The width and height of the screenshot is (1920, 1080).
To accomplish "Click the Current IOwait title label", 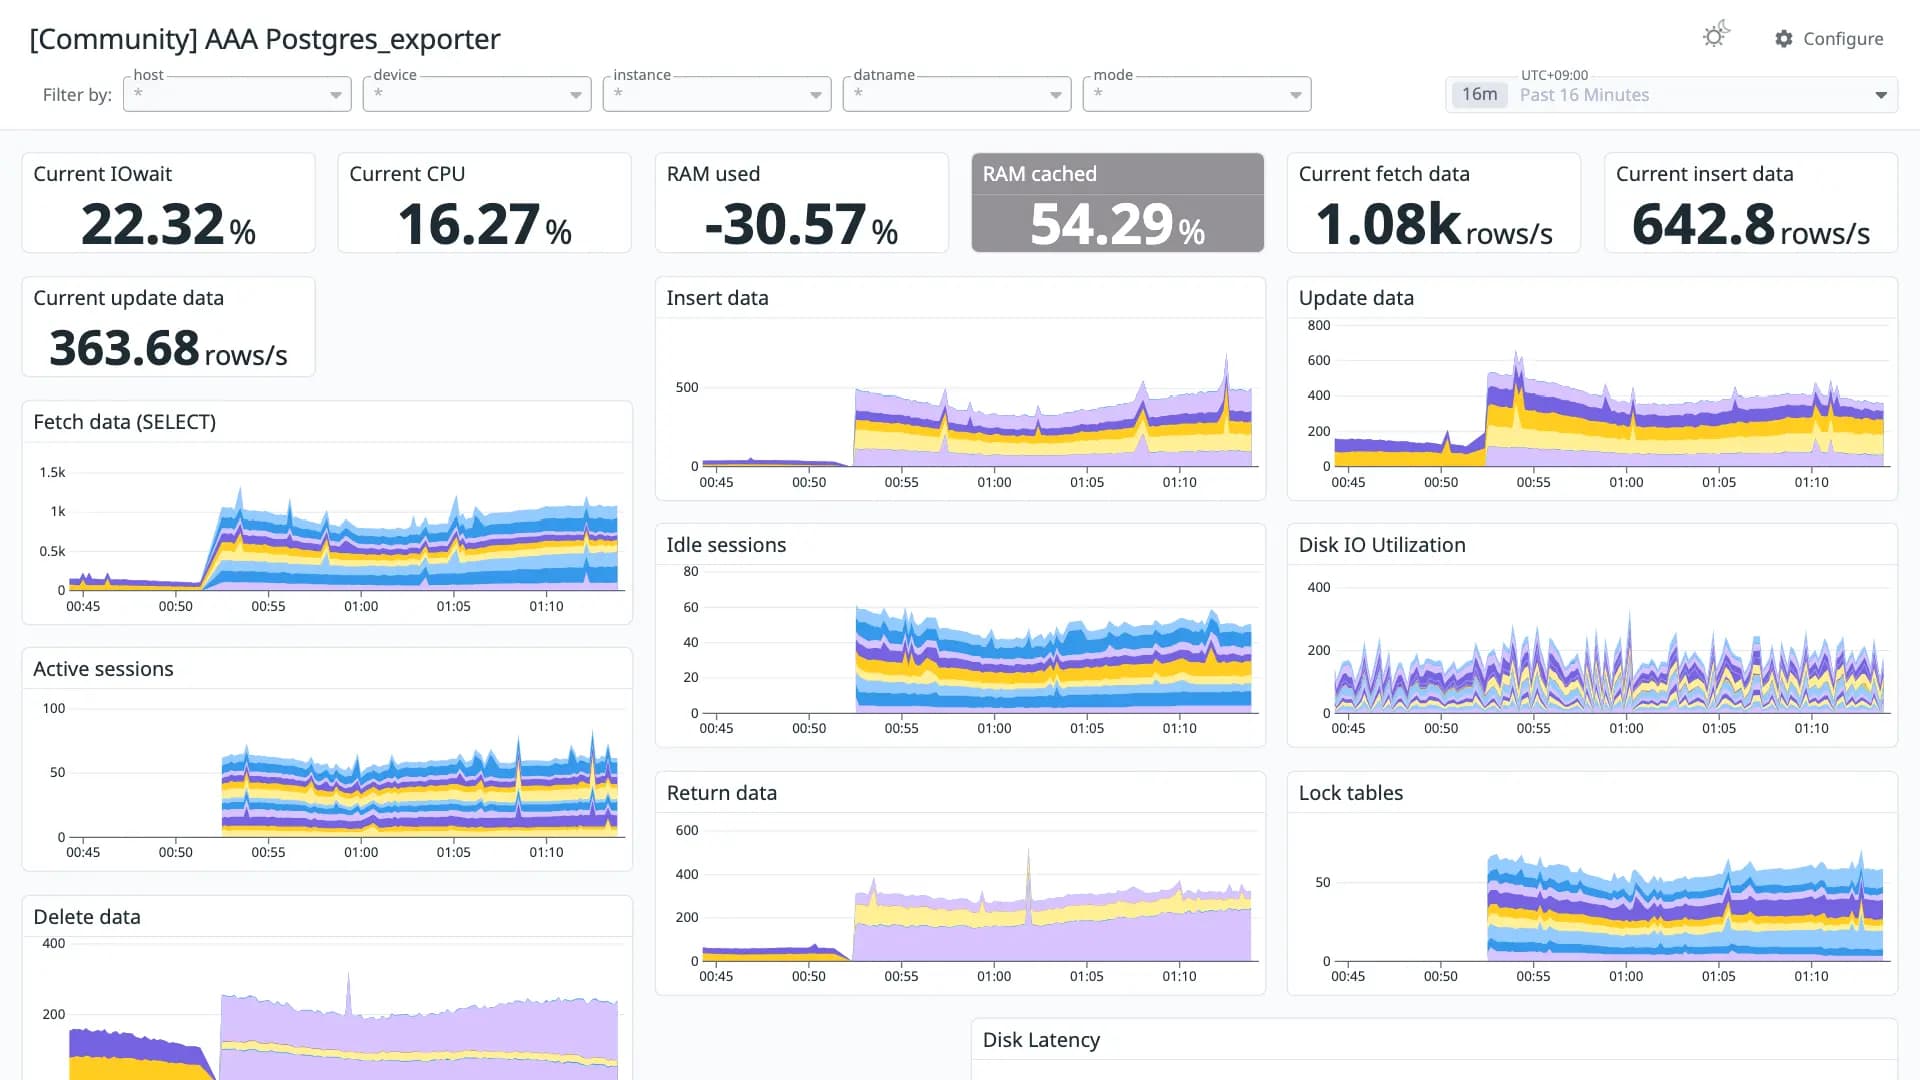I will pyautogui.click(x=102, y=174).
